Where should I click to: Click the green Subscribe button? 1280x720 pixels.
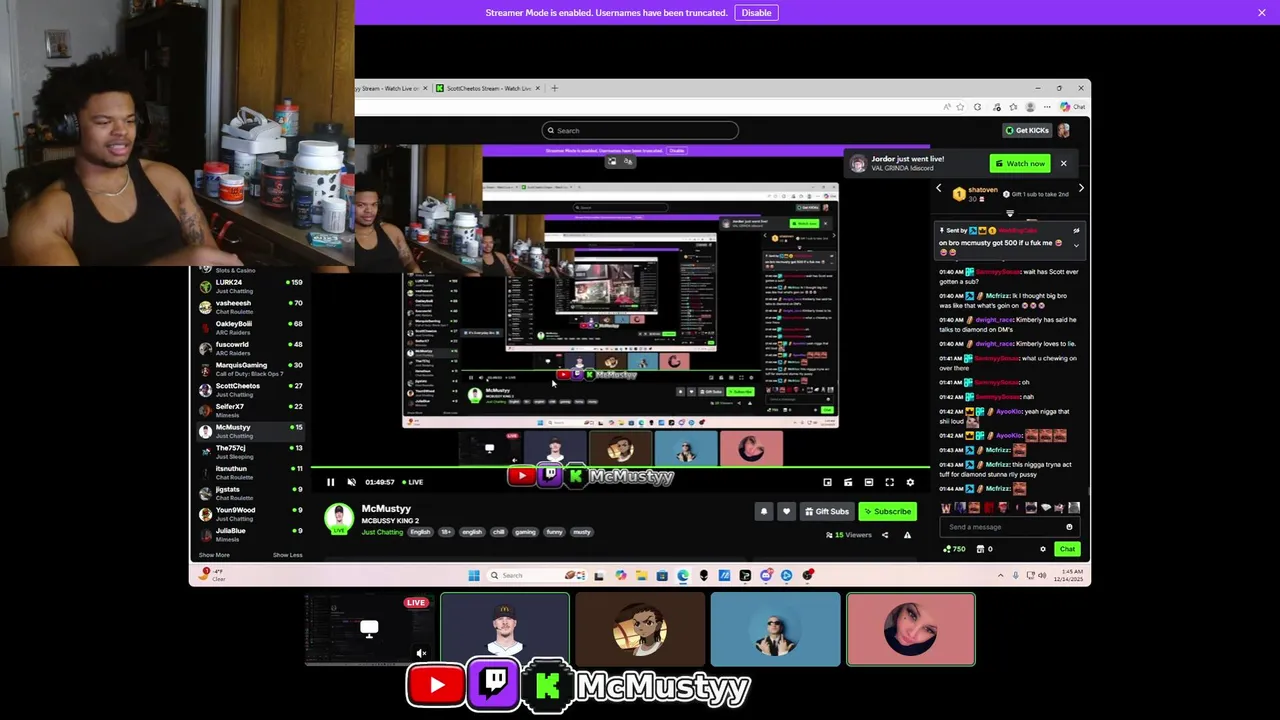tap(887, 511)
